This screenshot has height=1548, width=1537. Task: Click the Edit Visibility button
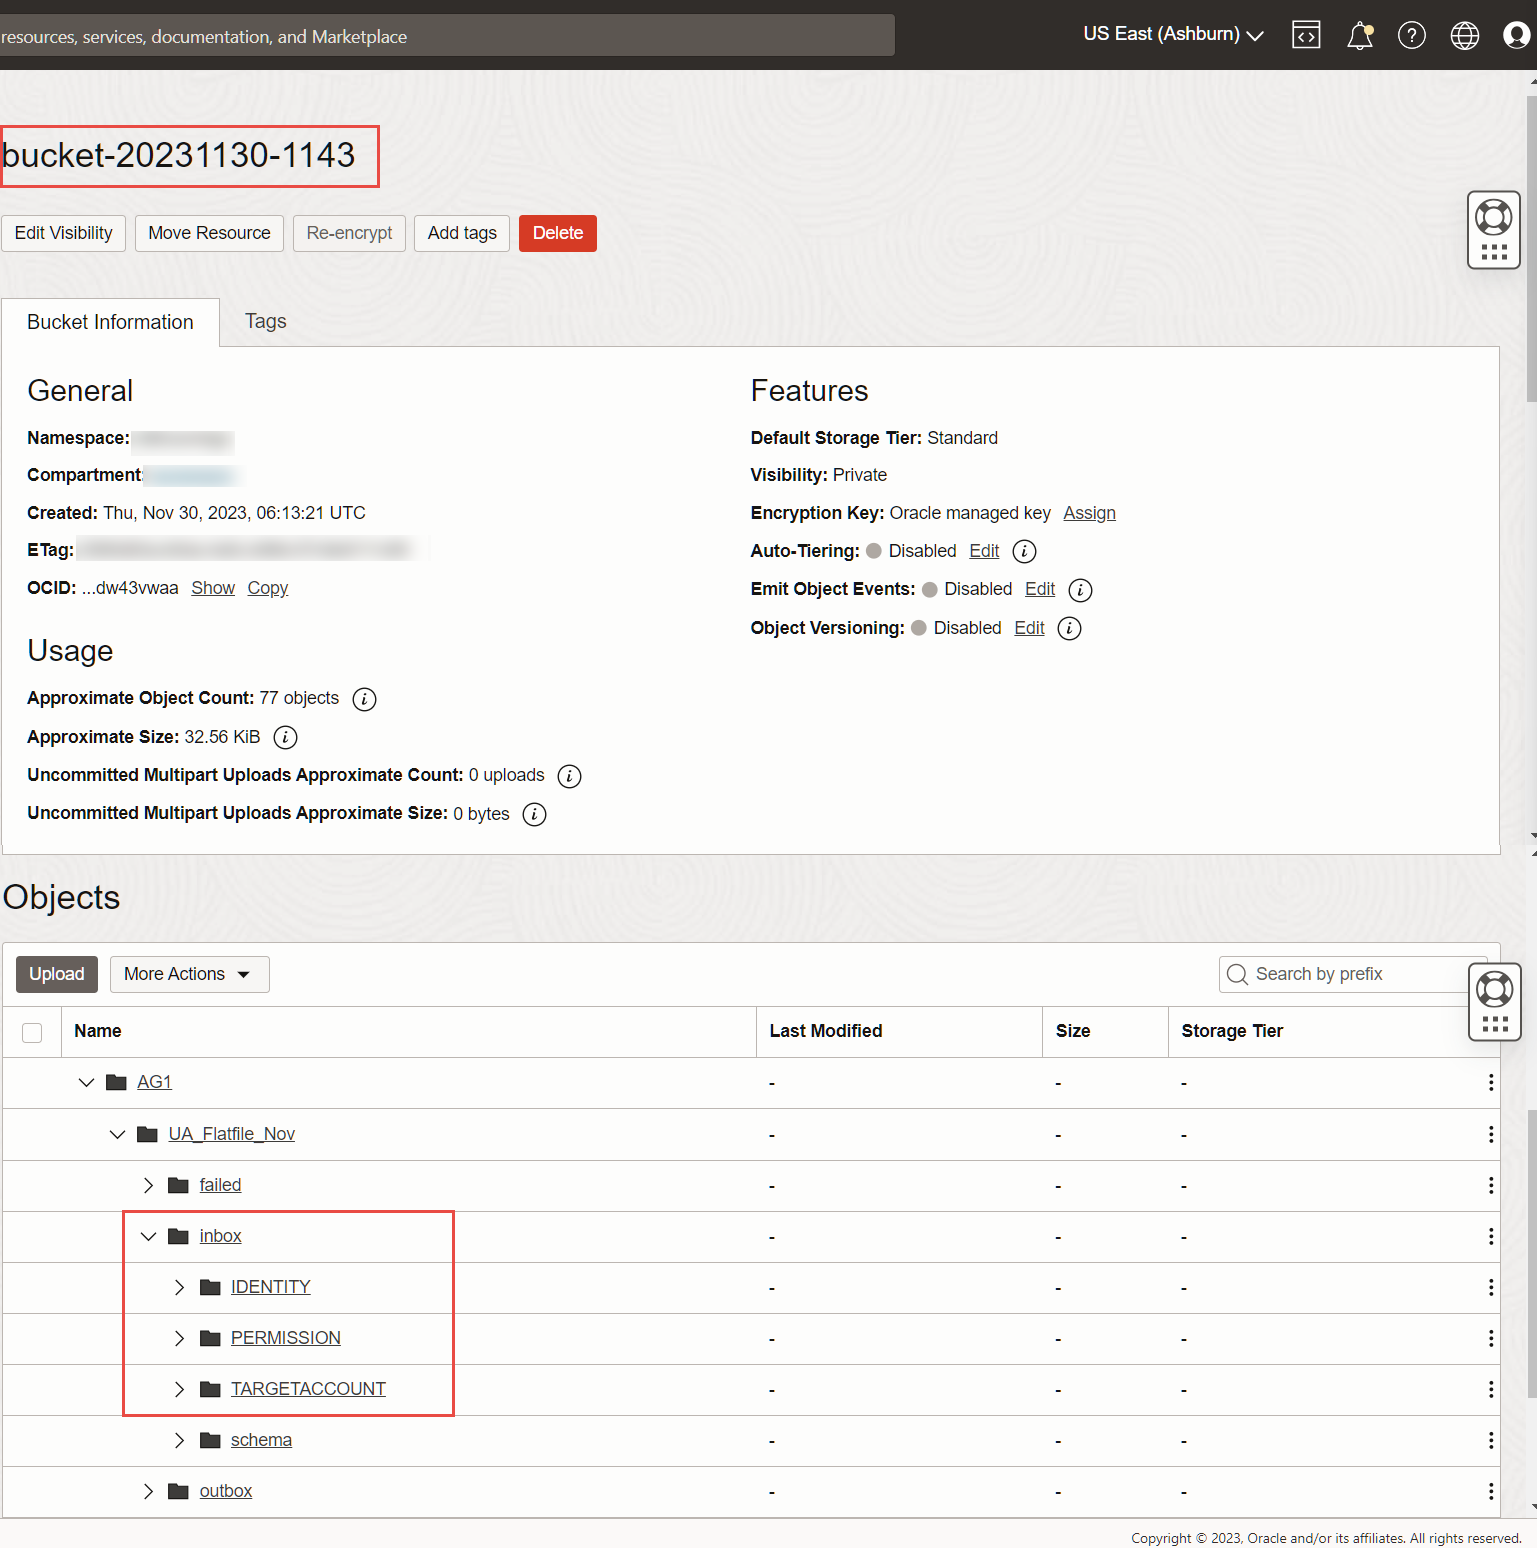pos(63,233)
